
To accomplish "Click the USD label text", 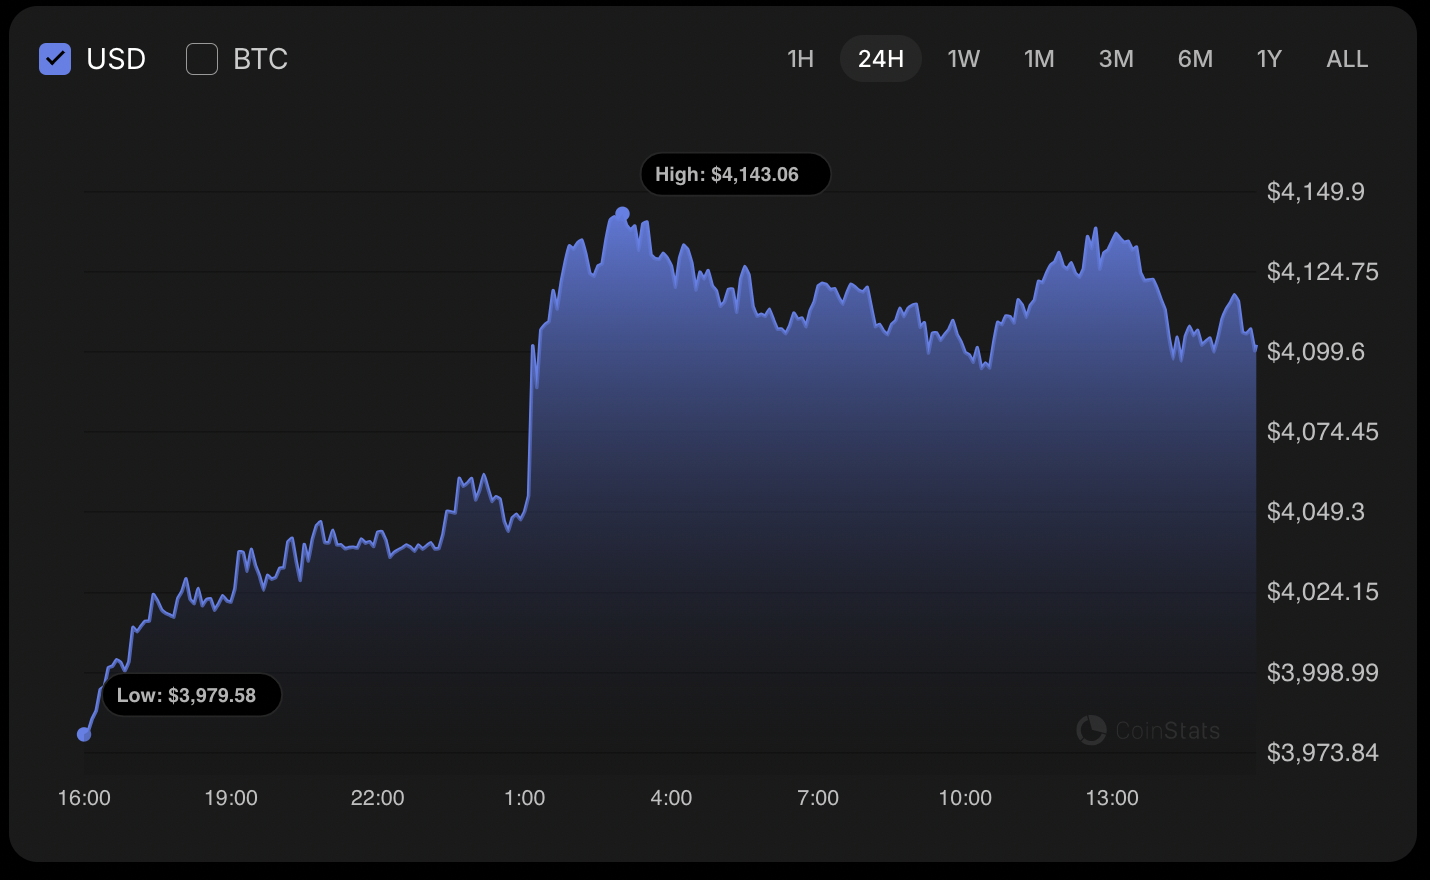I will (116, 59).
